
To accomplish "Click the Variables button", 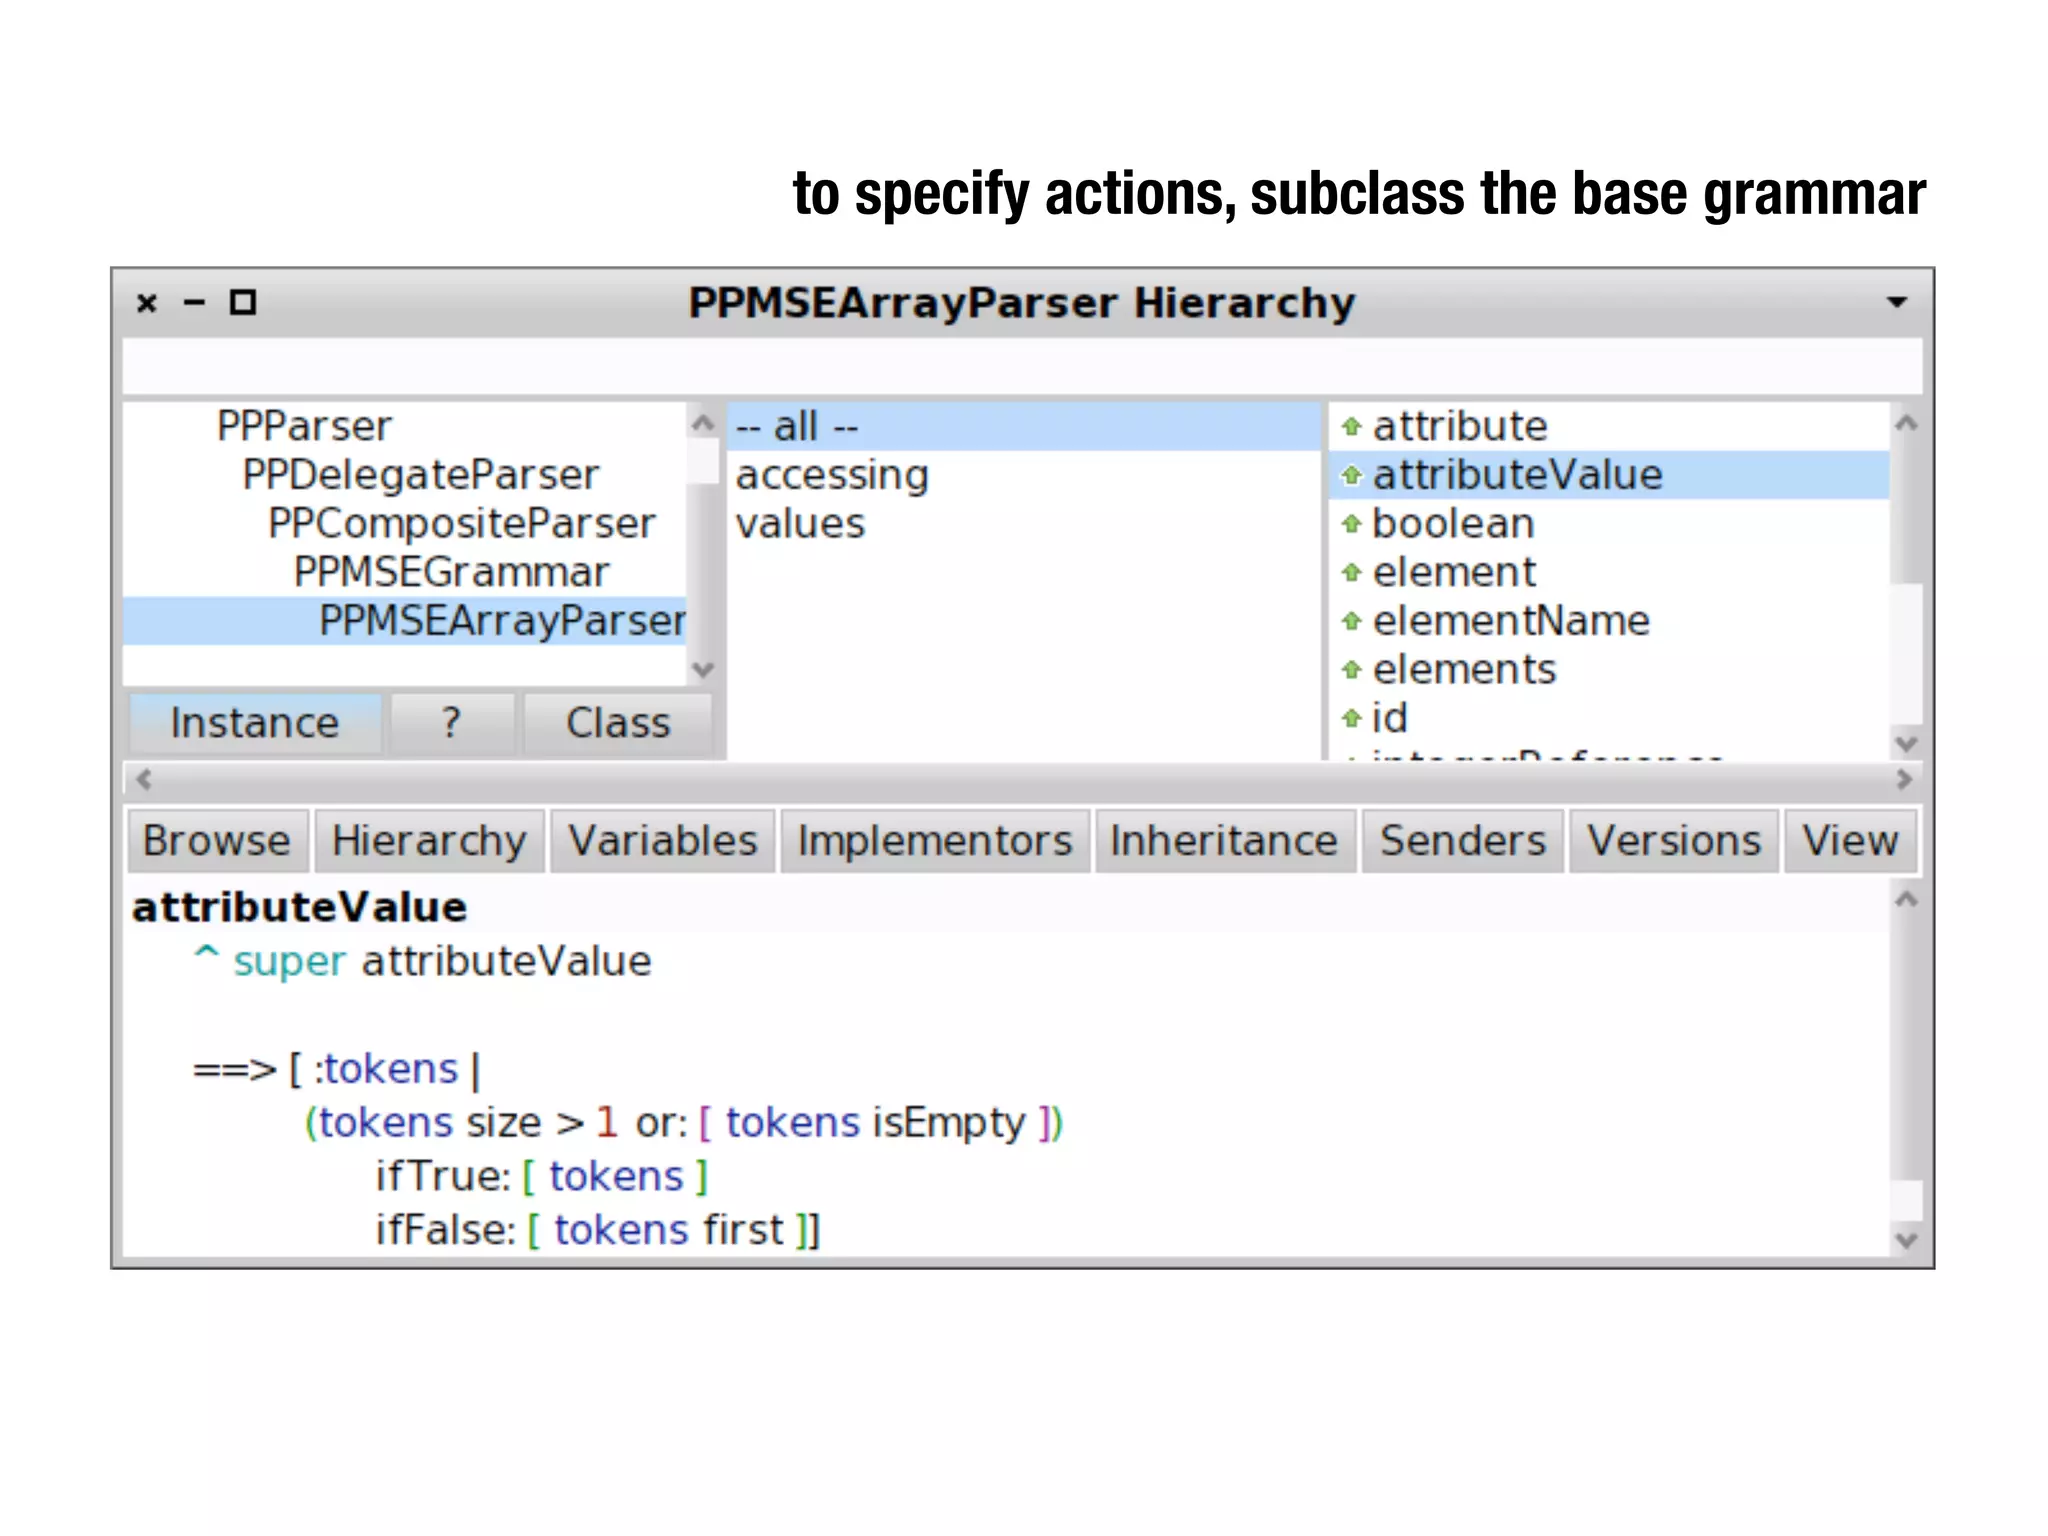I will point(663,841).
